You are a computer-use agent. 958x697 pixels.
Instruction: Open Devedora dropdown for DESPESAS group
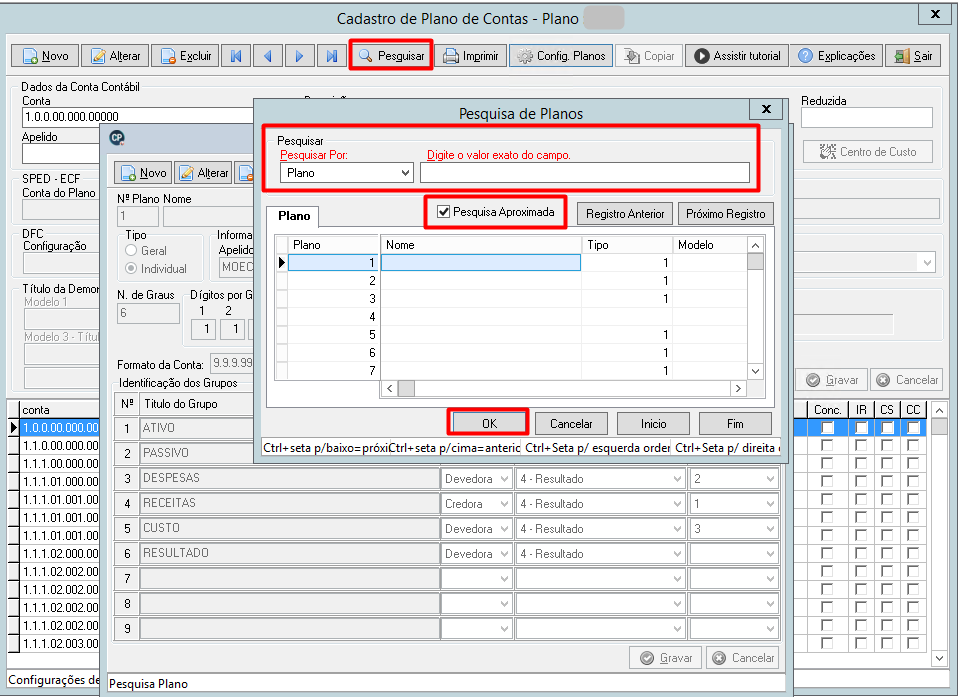click(477, 479)
